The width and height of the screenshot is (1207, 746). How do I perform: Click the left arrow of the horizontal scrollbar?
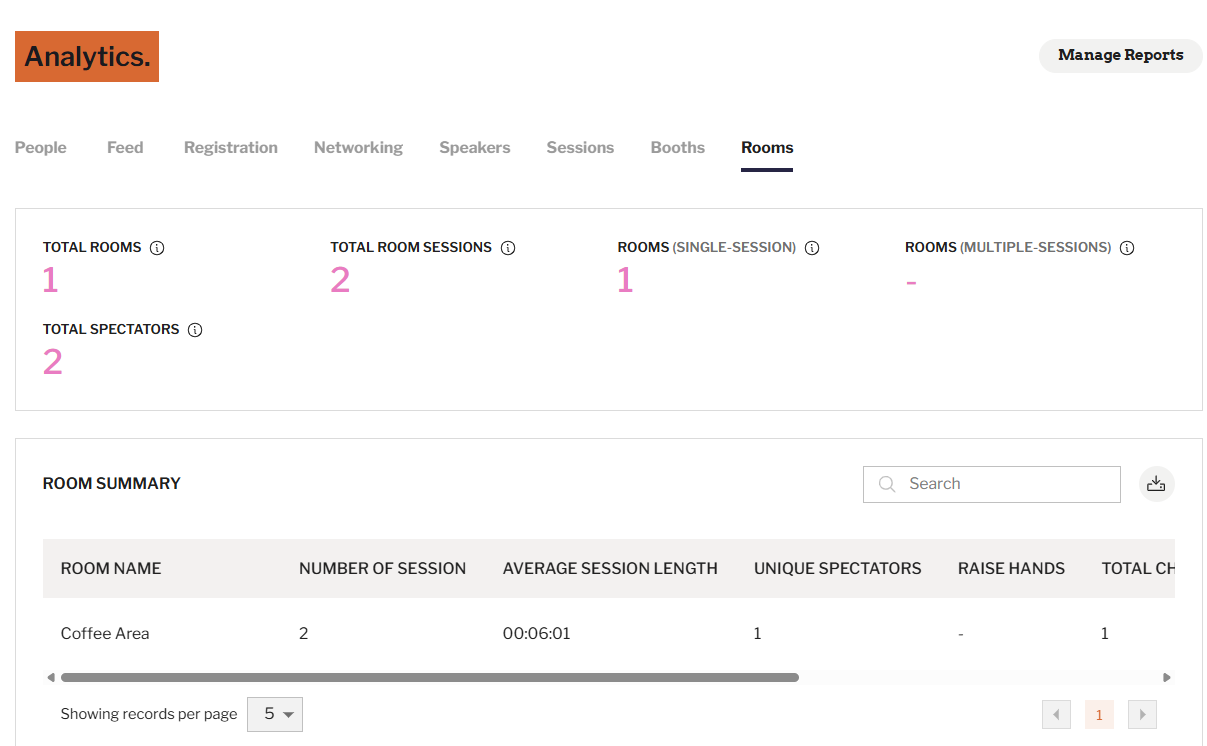coord(51,677)
